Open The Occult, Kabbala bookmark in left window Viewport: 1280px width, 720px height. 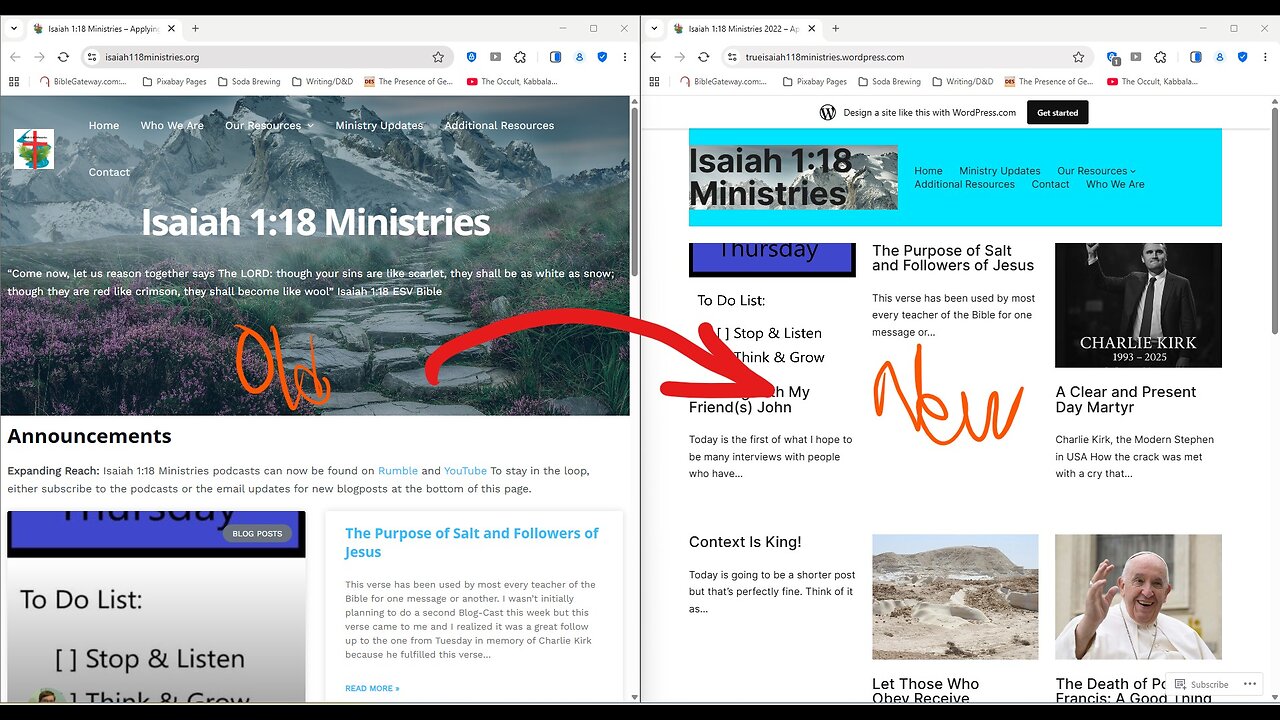coord(513,82)
